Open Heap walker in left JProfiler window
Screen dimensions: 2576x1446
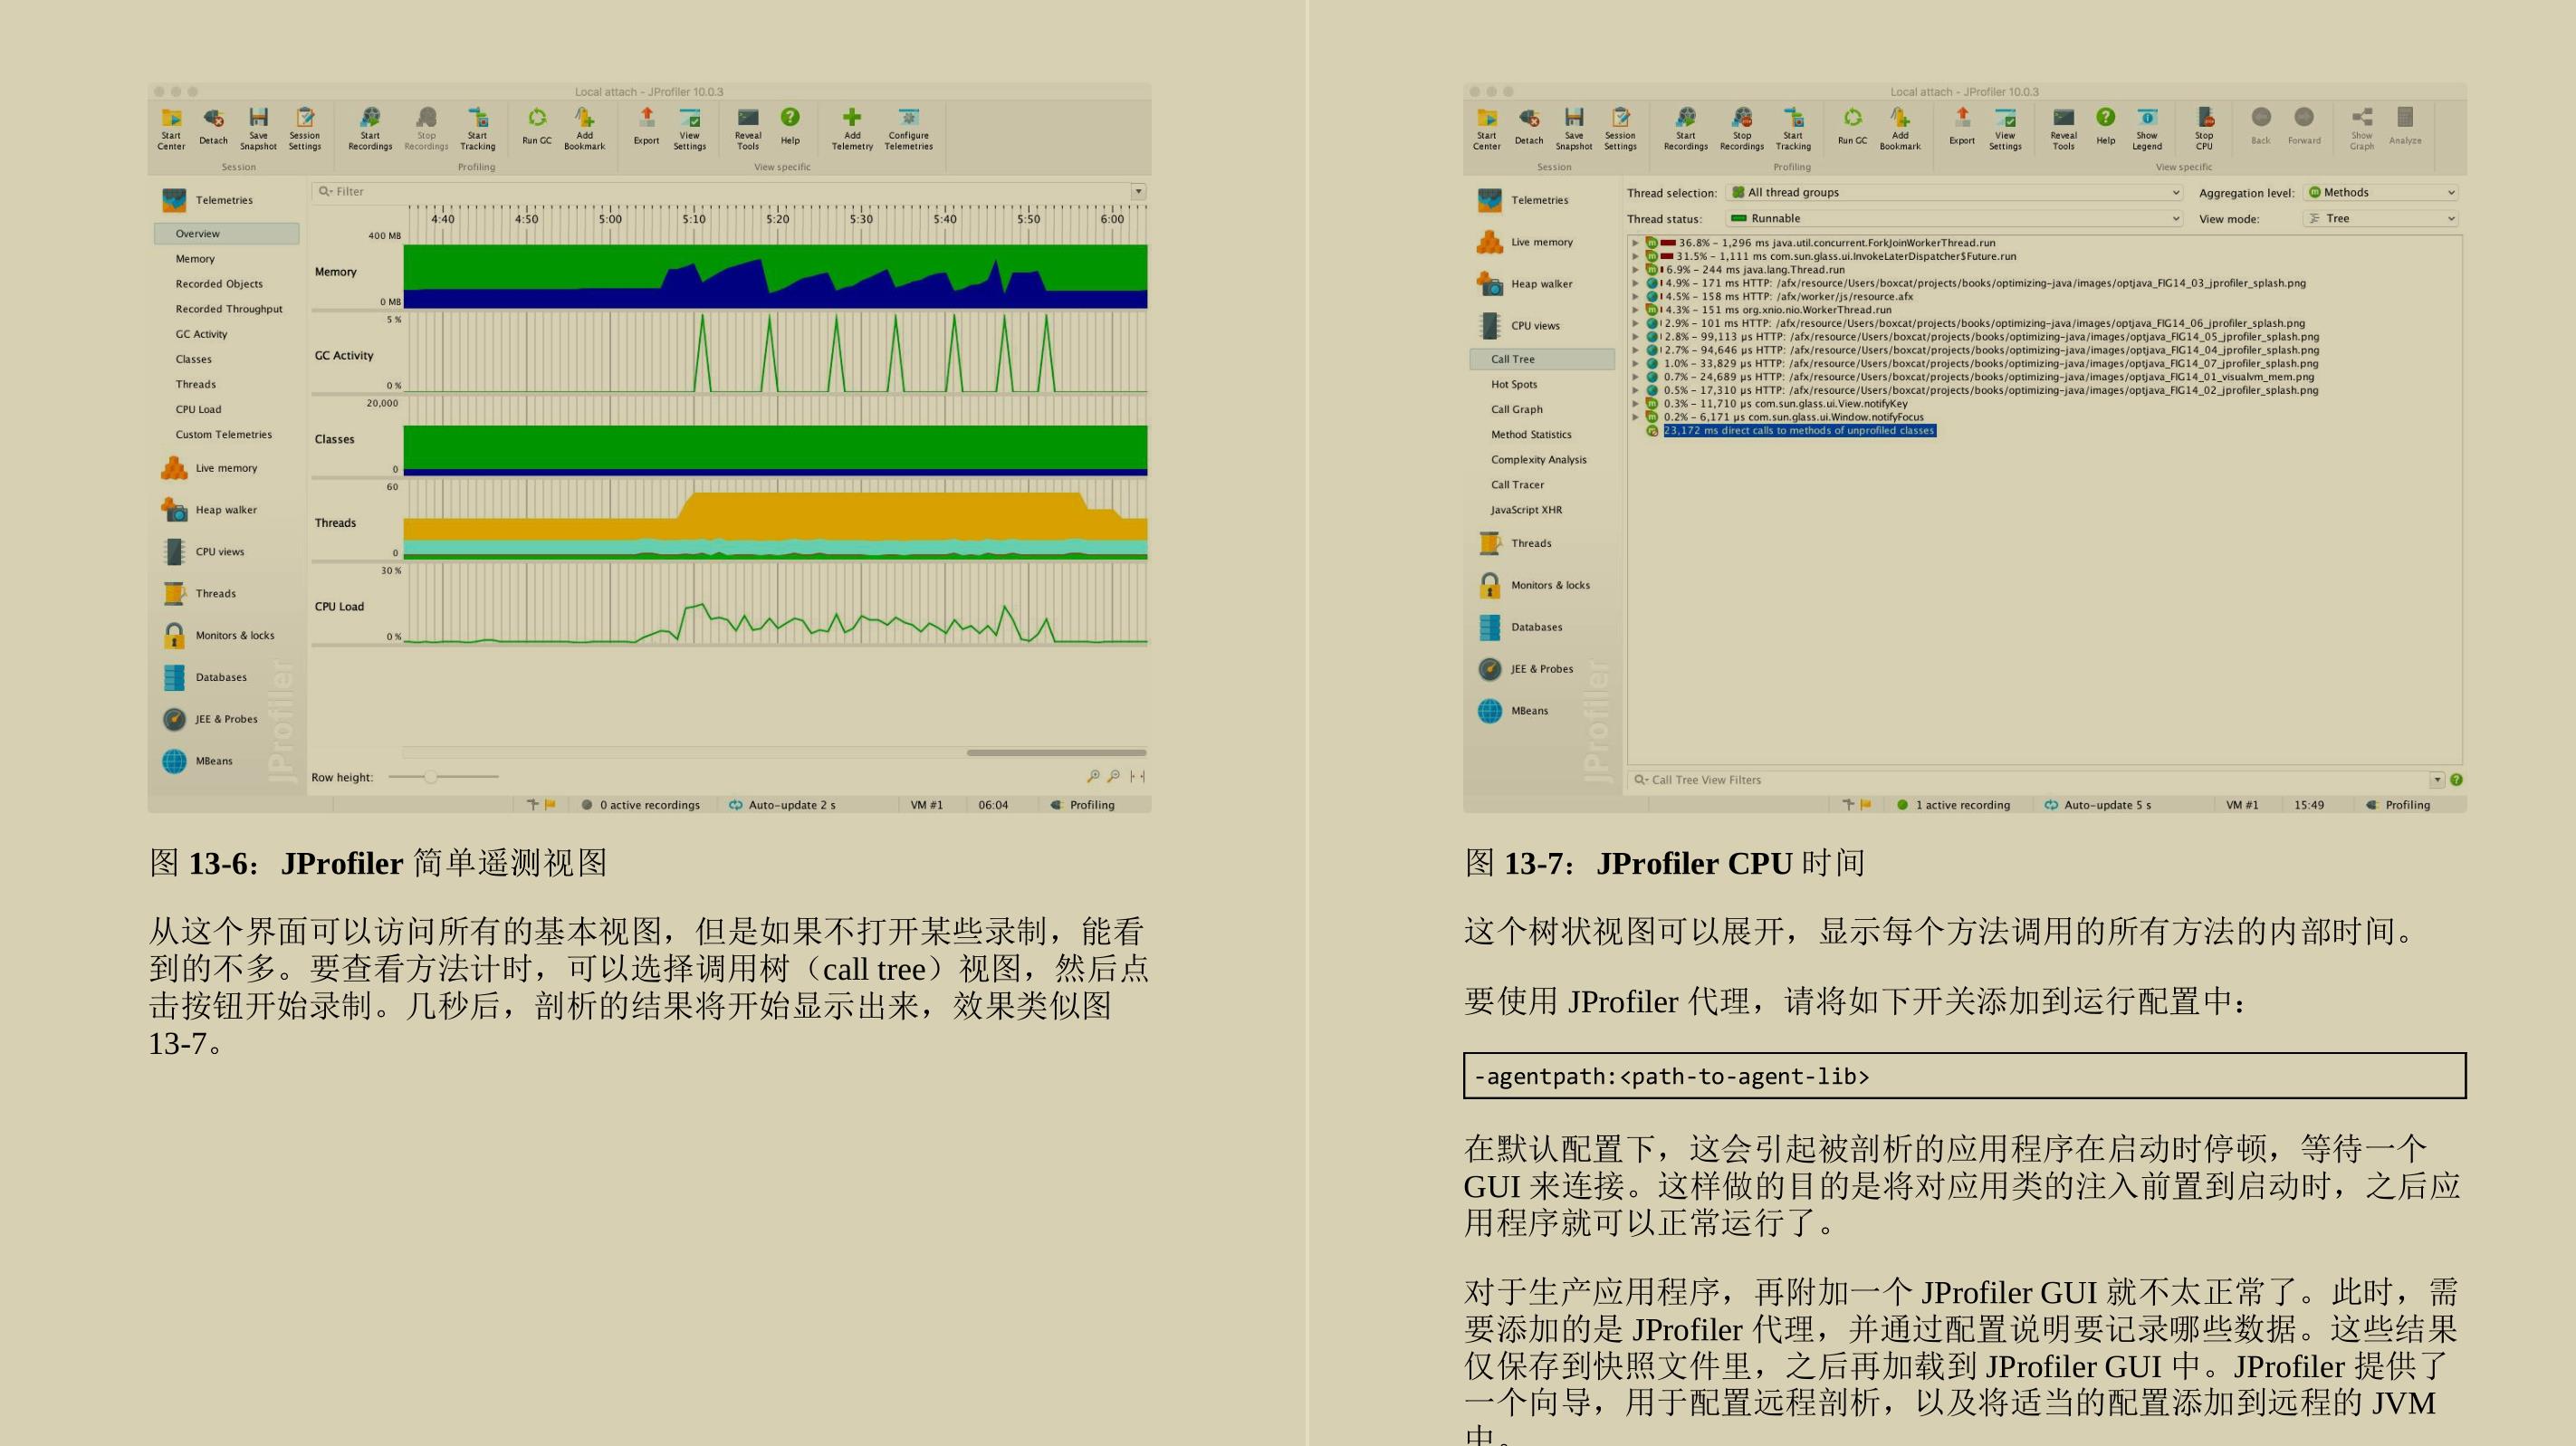click(x=210, y=510)
